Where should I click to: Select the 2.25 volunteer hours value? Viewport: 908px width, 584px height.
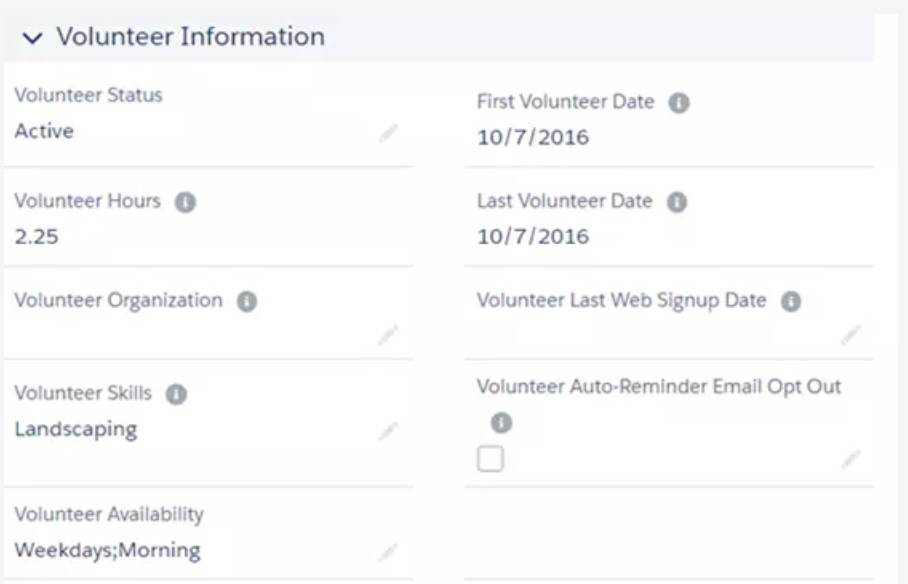point(36,237)
